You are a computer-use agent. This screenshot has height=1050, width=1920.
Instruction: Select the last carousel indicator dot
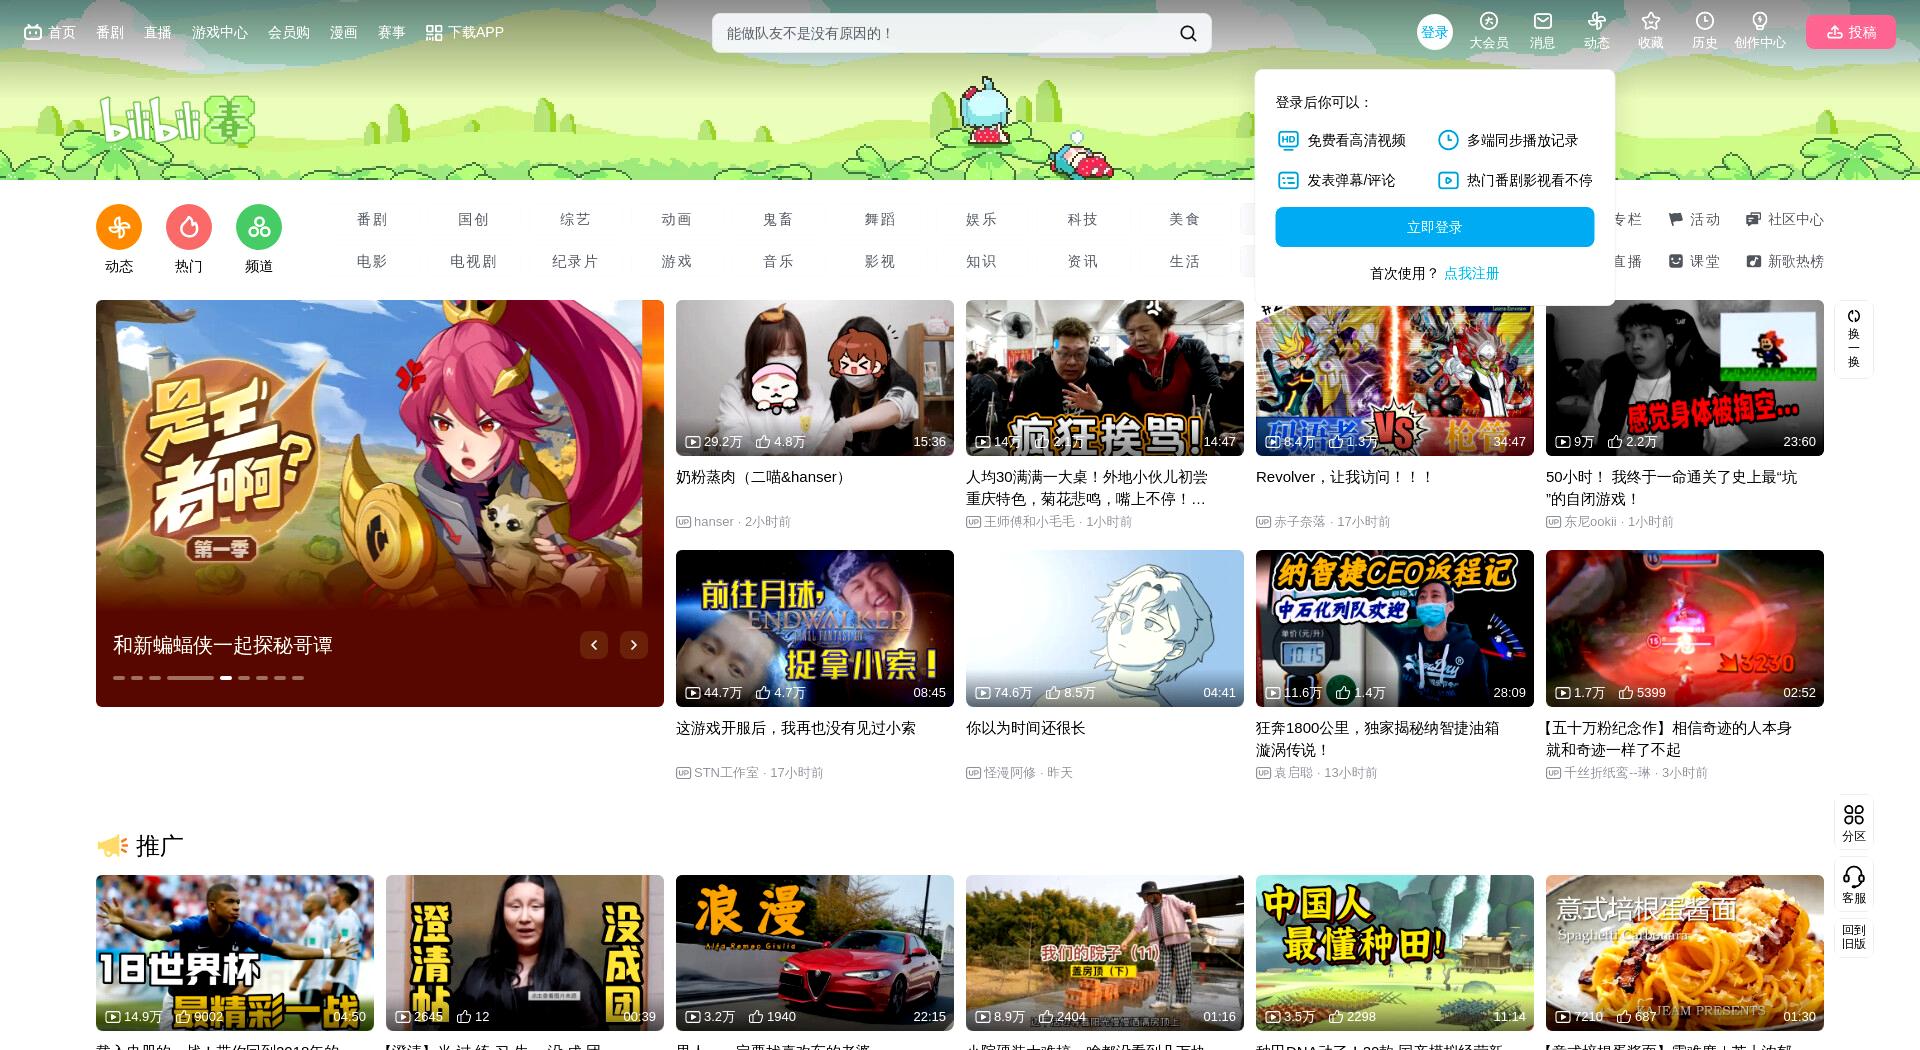point(298,678)
